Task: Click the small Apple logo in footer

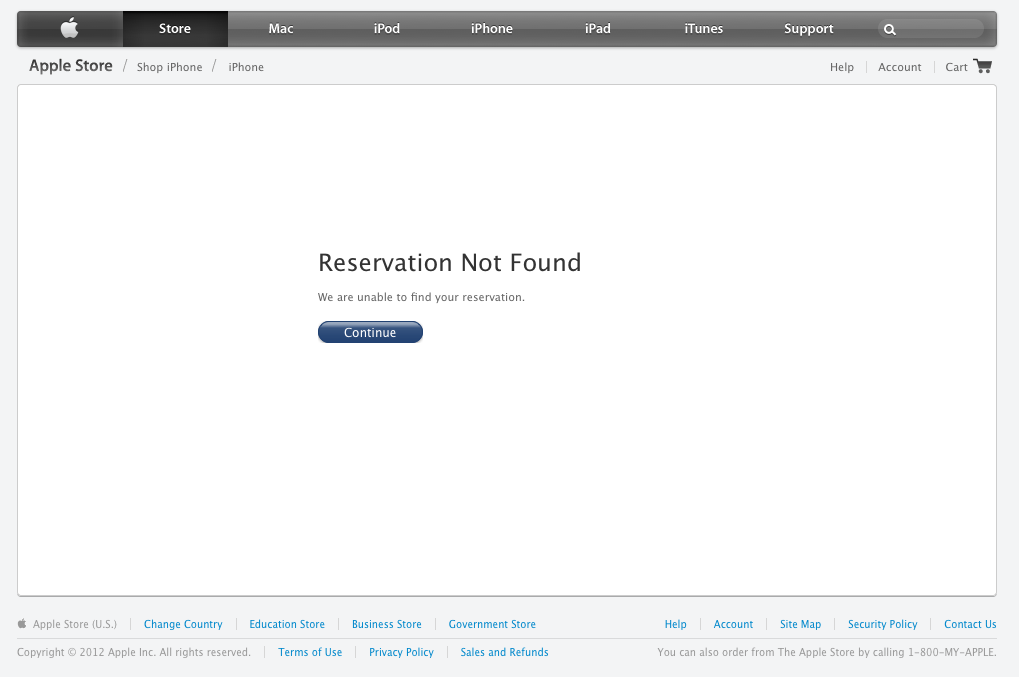Action: 22,624
